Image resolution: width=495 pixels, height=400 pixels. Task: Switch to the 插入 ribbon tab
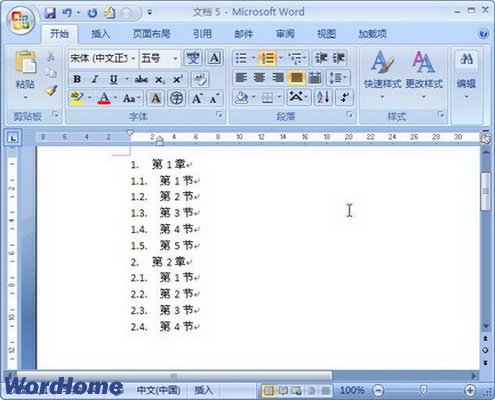pyautogui.click(x=100, y=34)
